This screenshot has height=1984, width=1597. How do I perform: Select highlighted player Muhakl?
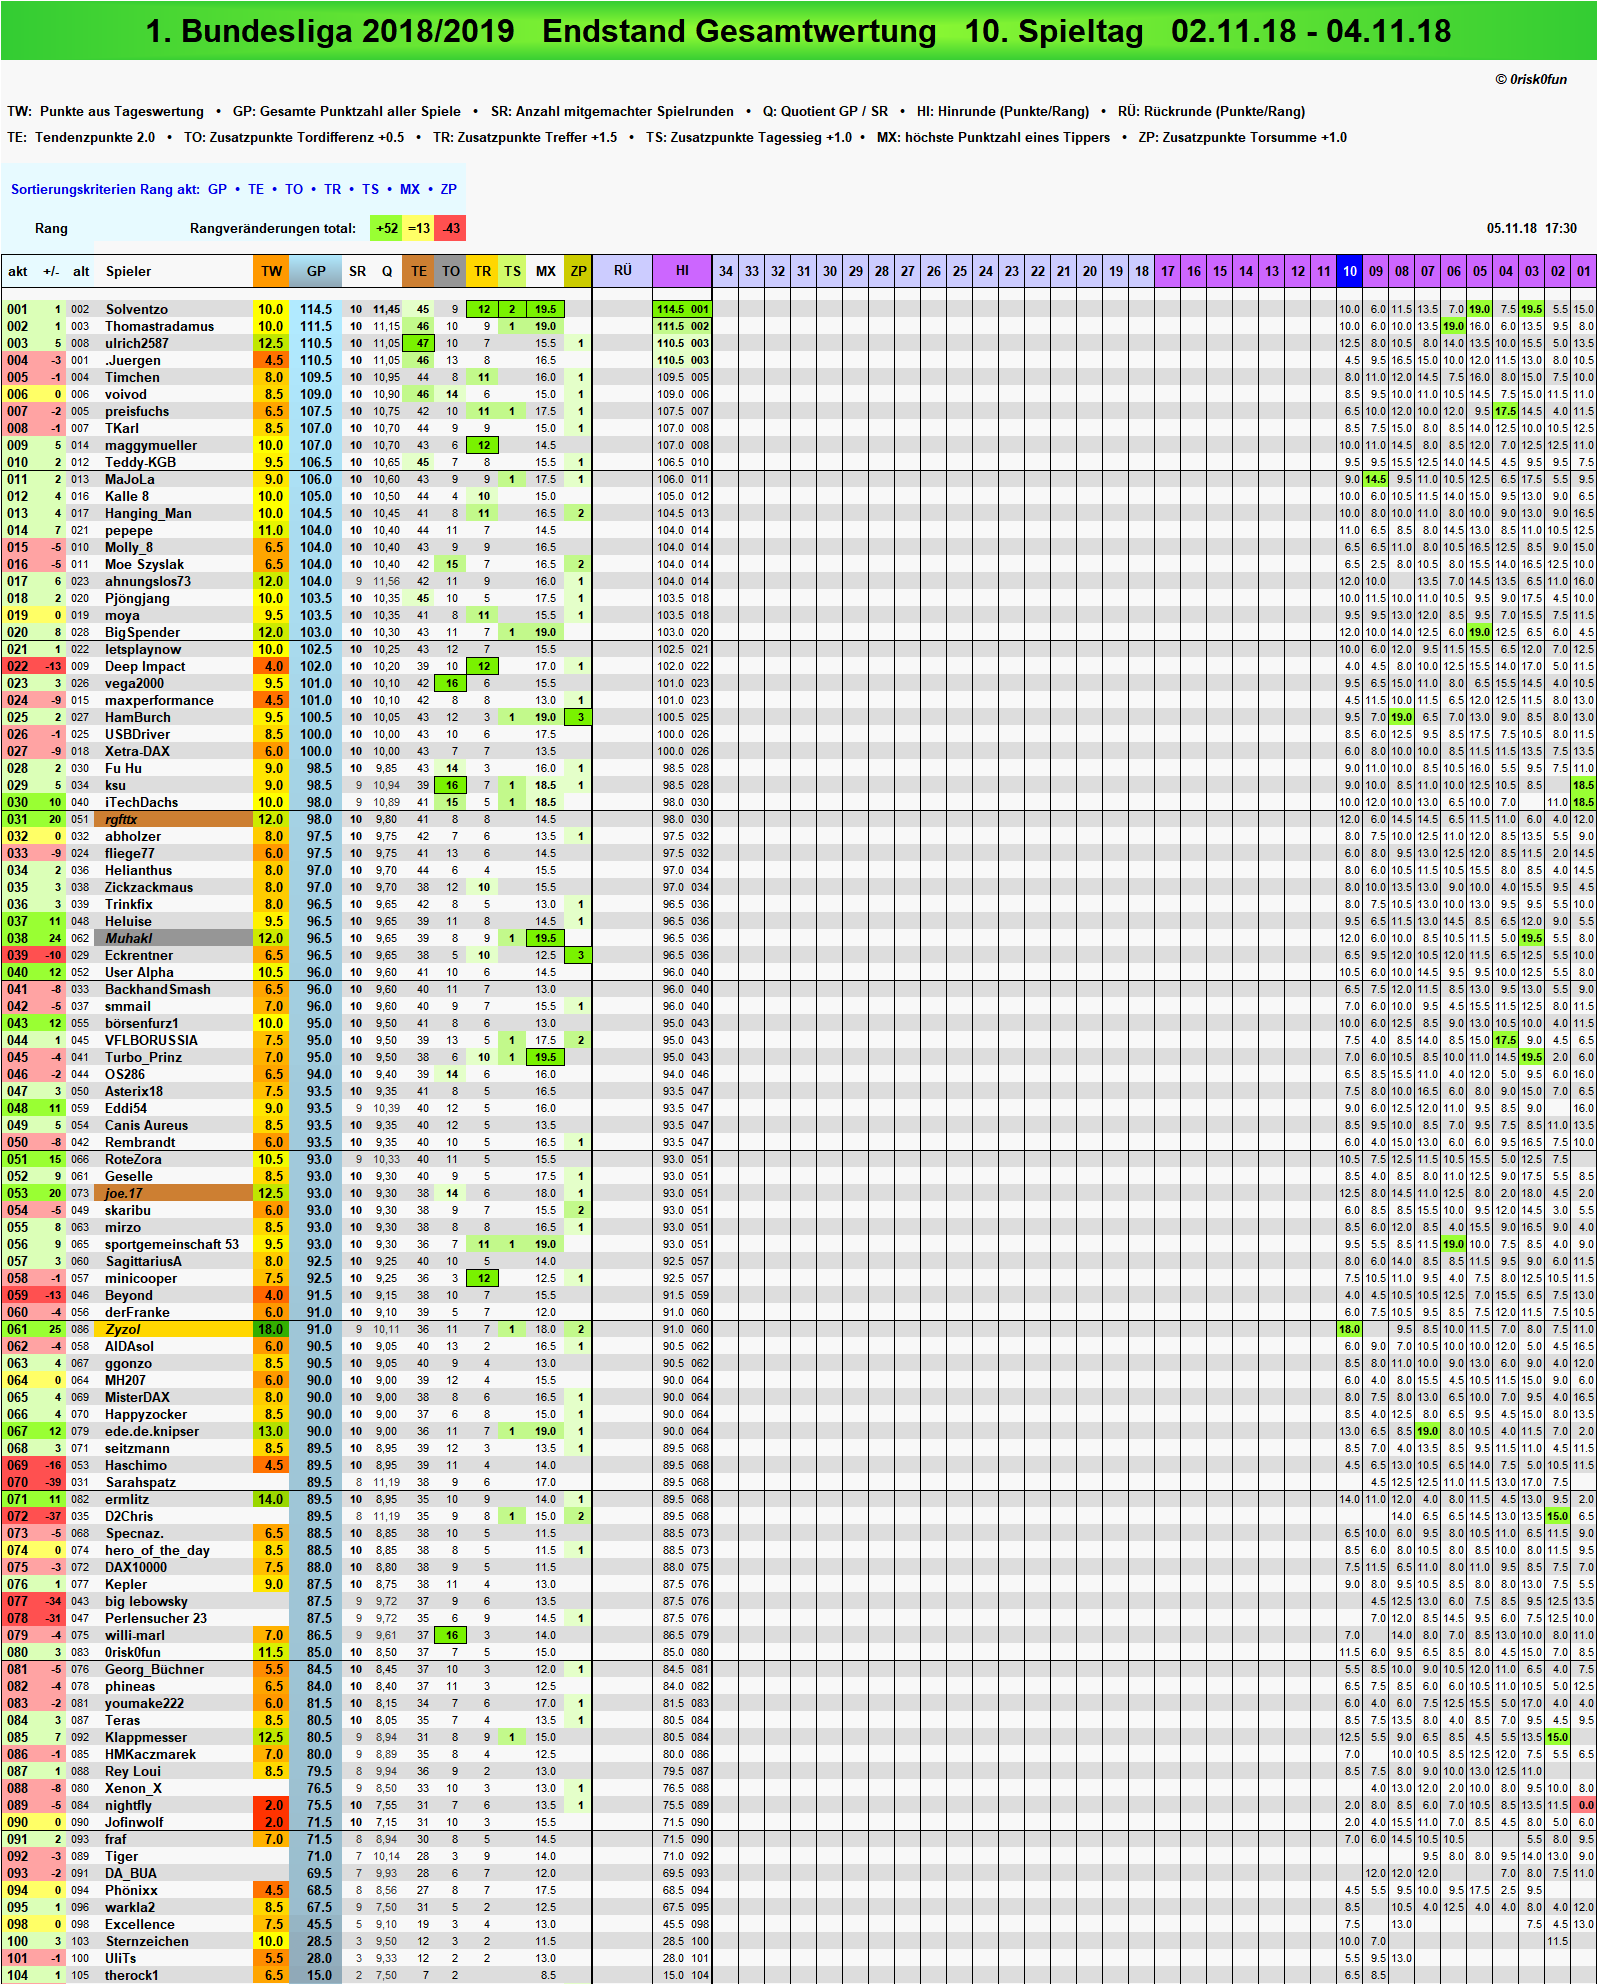172,939
